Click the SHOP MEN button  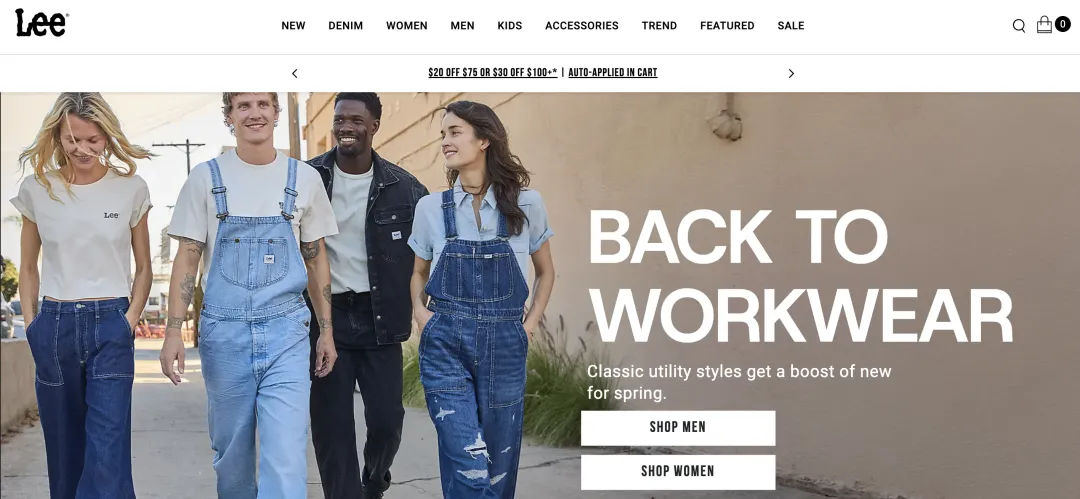click(x=678, y=428)
